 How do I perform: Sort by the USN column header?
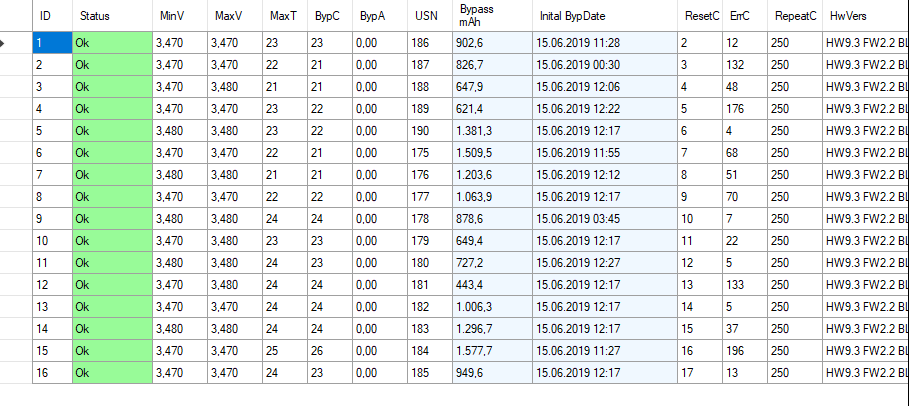pos(430,16)
